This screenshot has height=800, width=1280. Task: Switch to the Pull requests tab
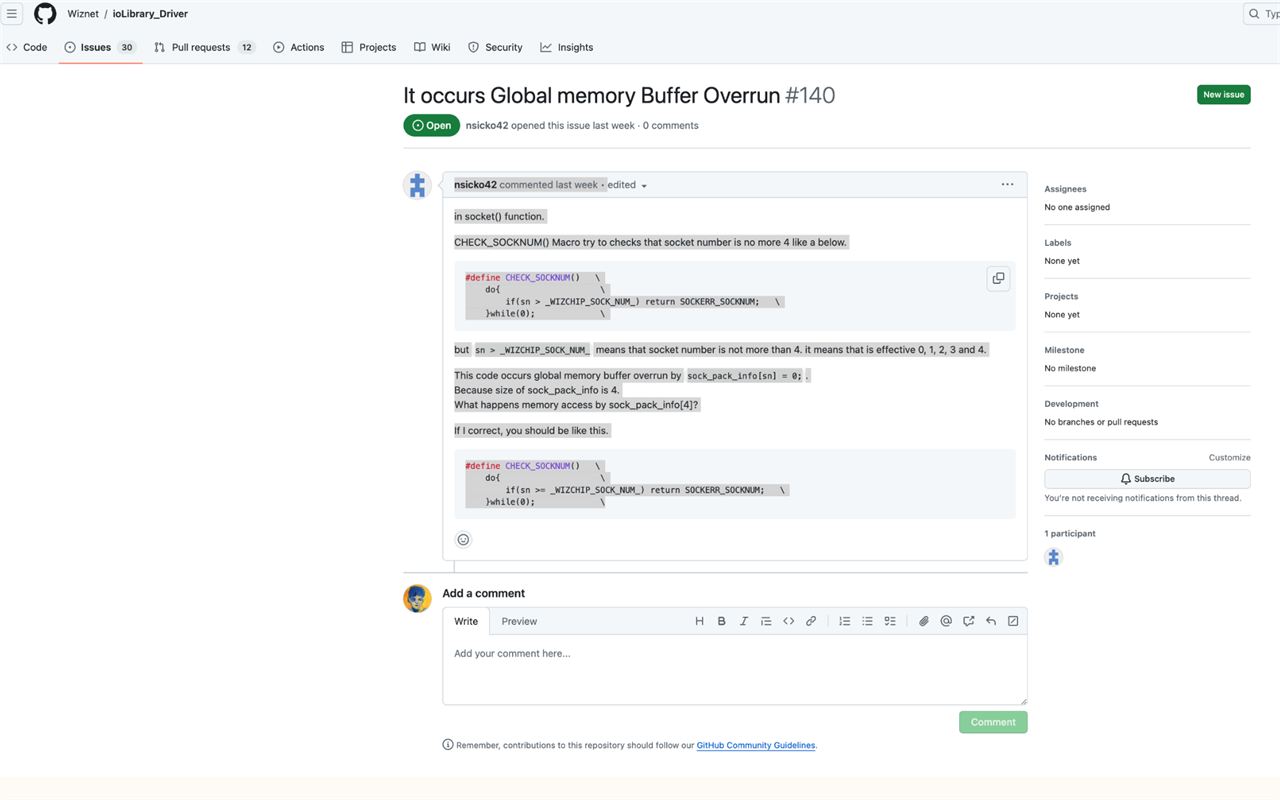(x=205, y=47)
